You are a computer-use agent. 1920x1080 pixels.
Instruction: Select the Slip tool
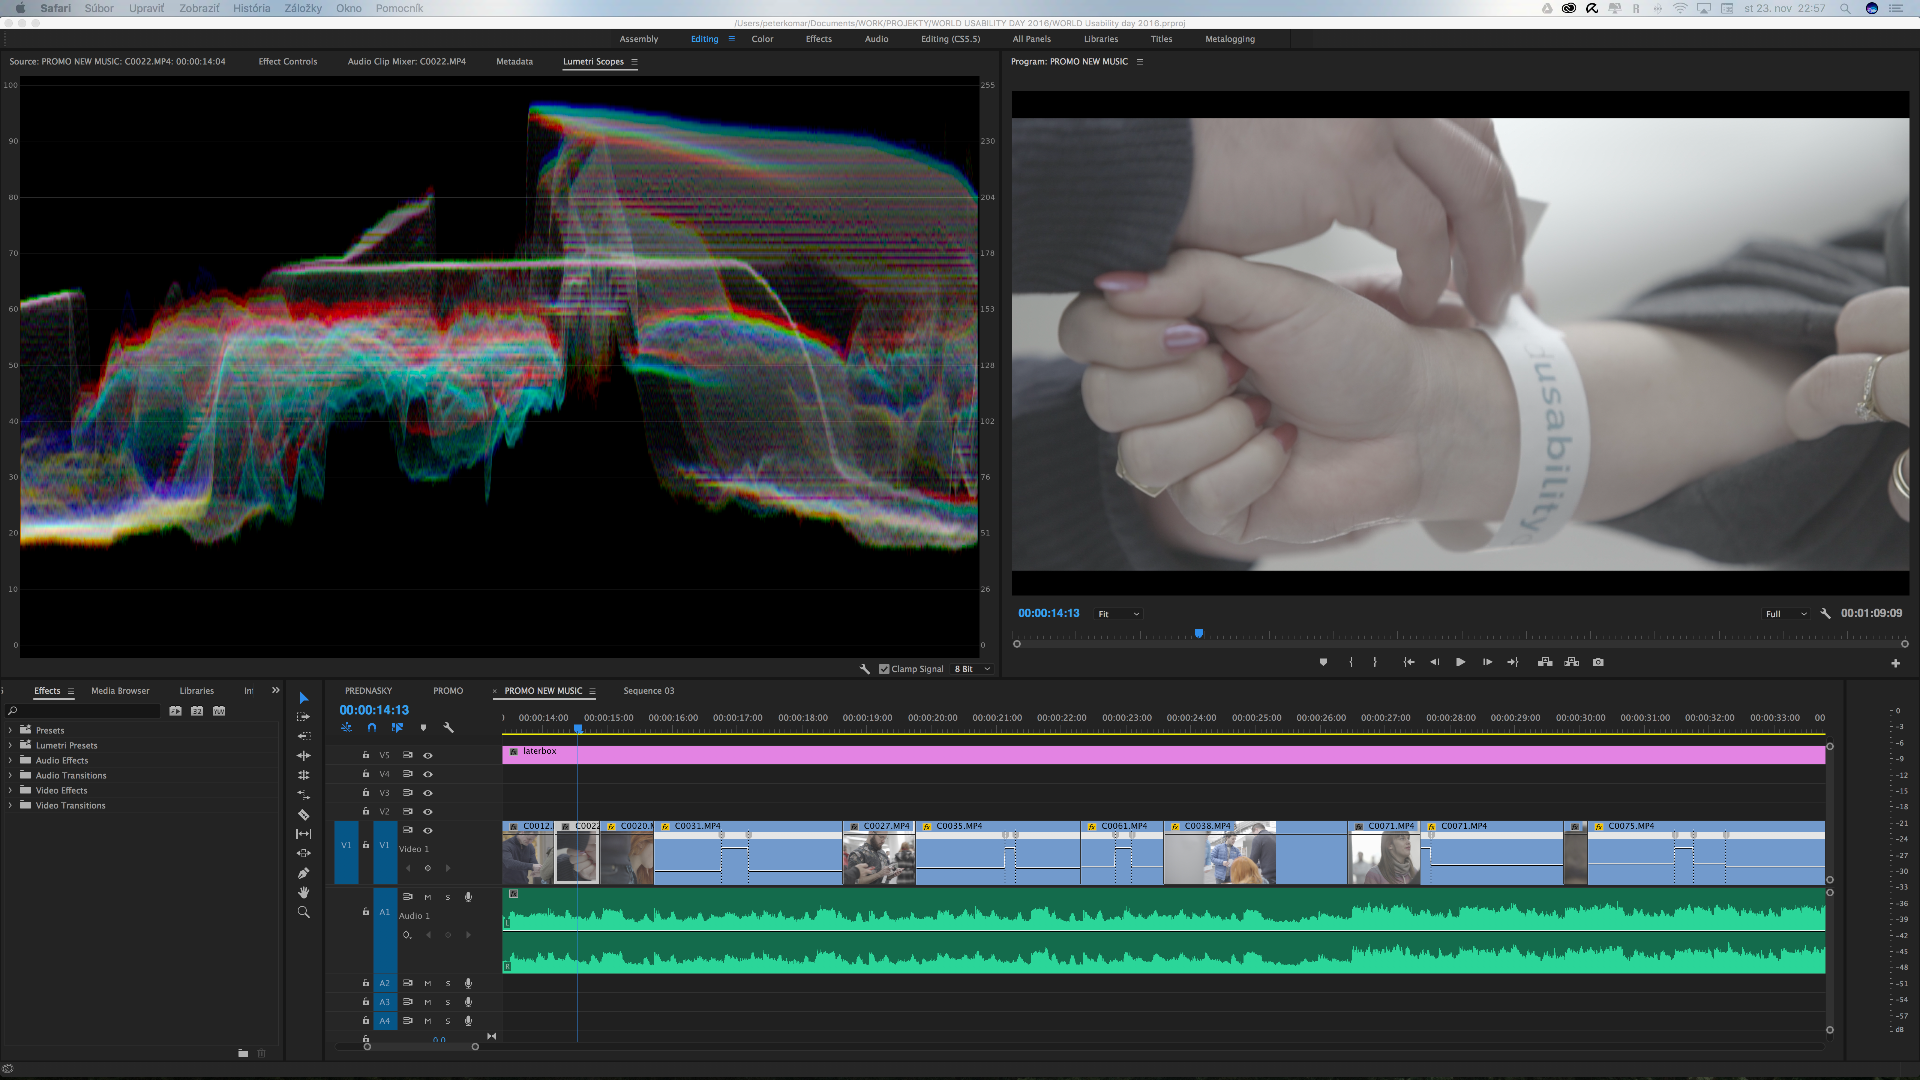(304, 834)
